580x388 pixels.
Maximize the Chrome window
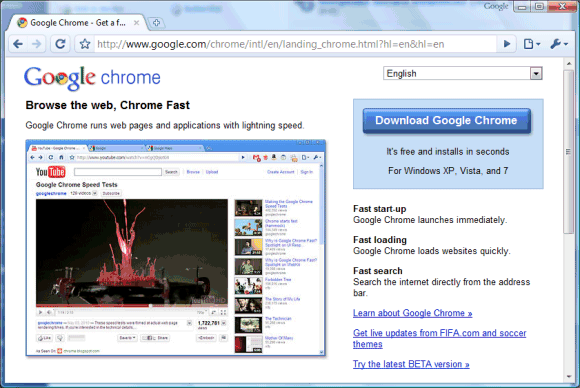pyautogui.click(x=539, y=7)
